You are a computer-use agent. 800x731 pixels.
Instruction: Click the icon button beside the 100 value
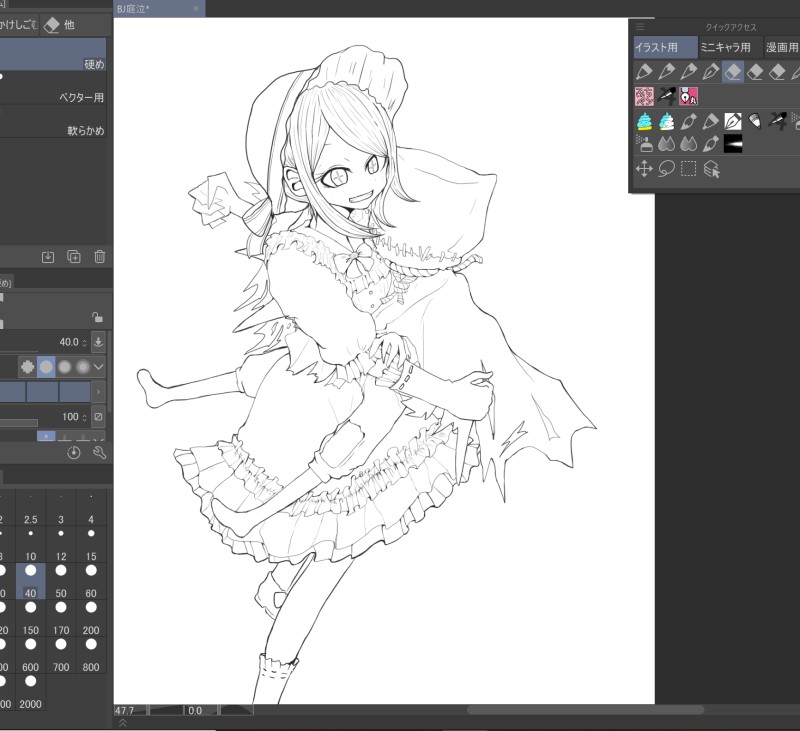98,417
